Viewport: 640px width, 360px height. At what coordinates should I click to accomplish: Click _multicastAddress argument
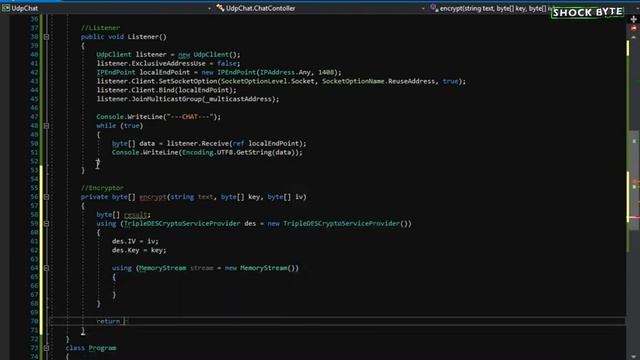[238, 99]
